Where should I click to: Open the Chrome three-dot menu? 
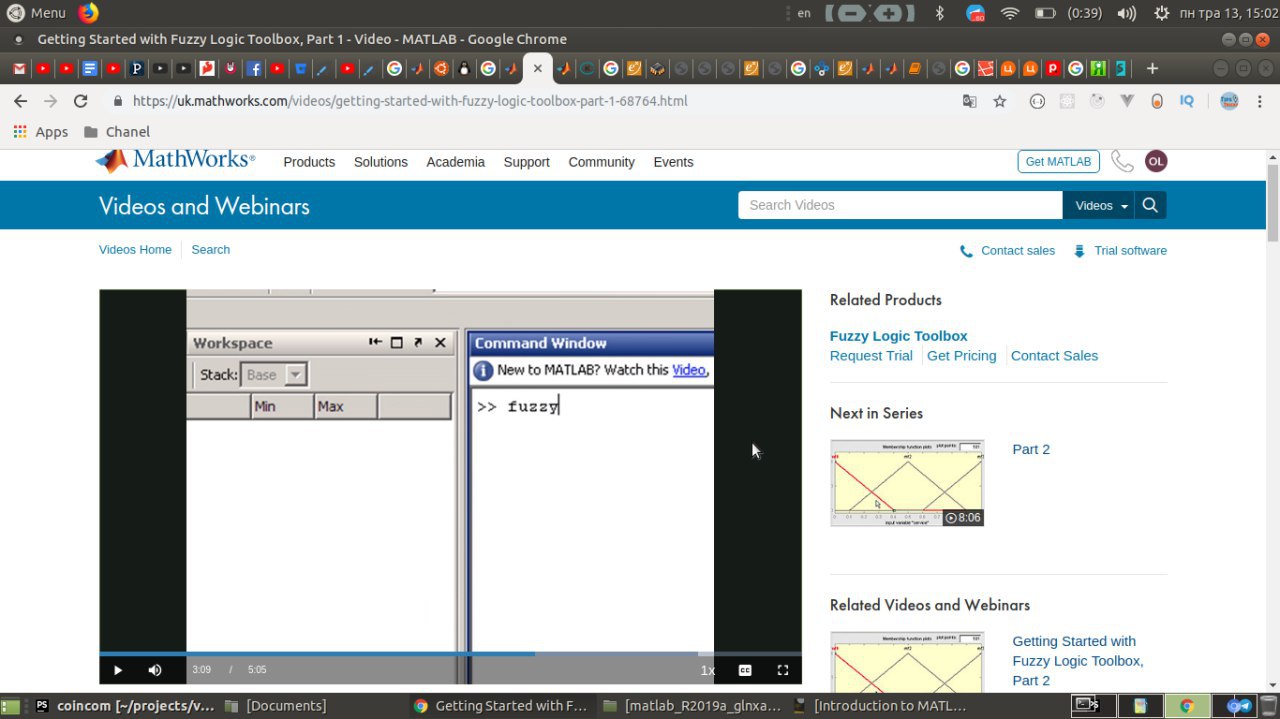(1261, 101)
